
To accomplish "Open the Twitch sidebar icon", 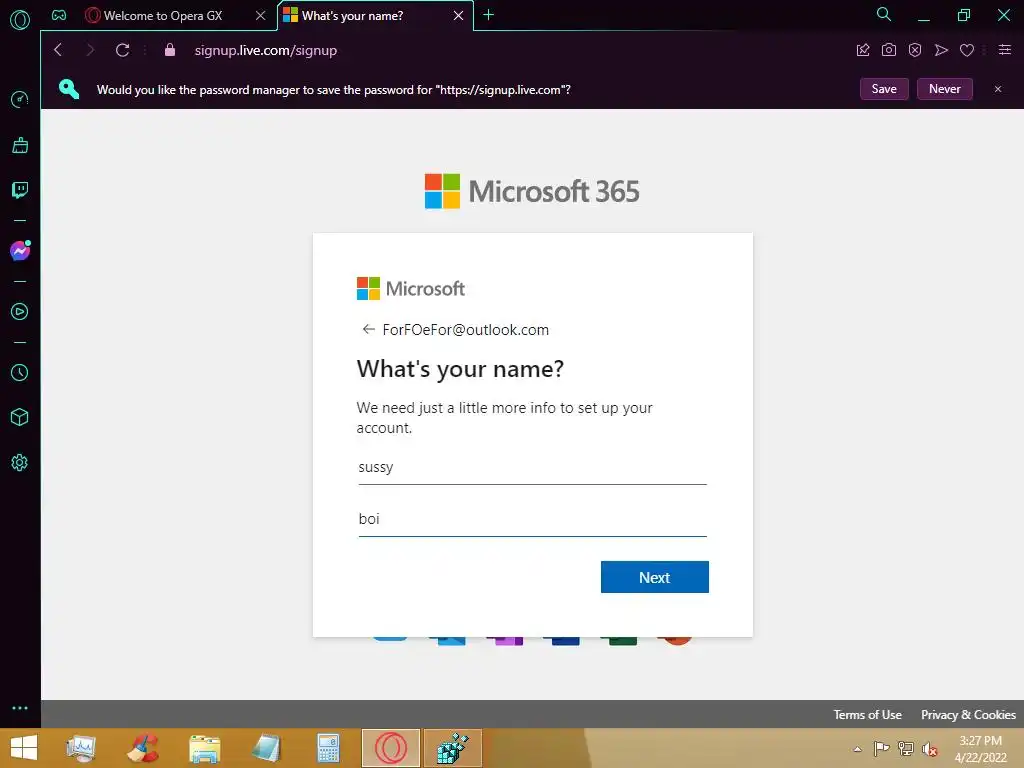I will 20,190.
